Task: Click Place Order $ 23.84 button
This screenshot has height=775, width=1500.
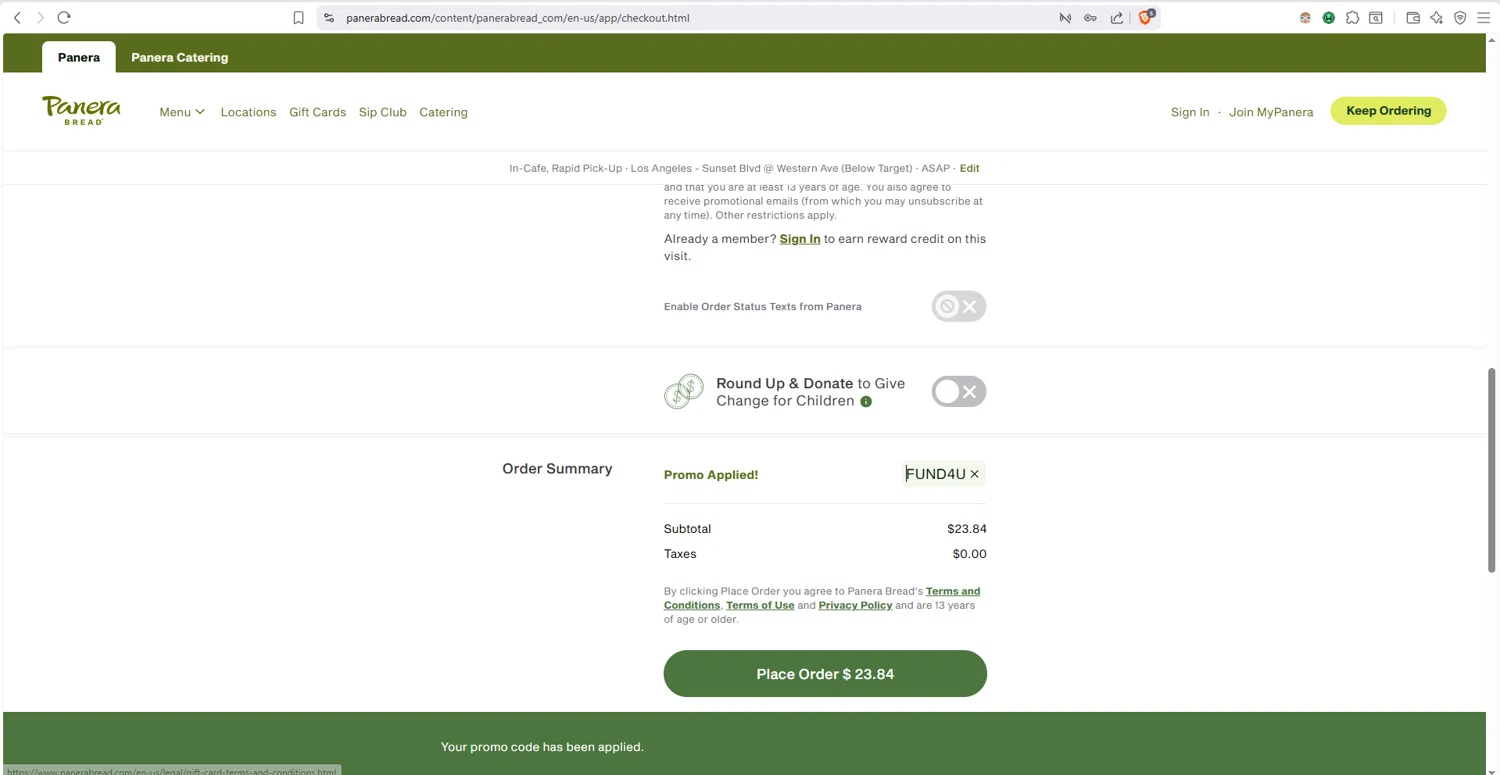Action: pyautogui.click(x=825, y=674)
